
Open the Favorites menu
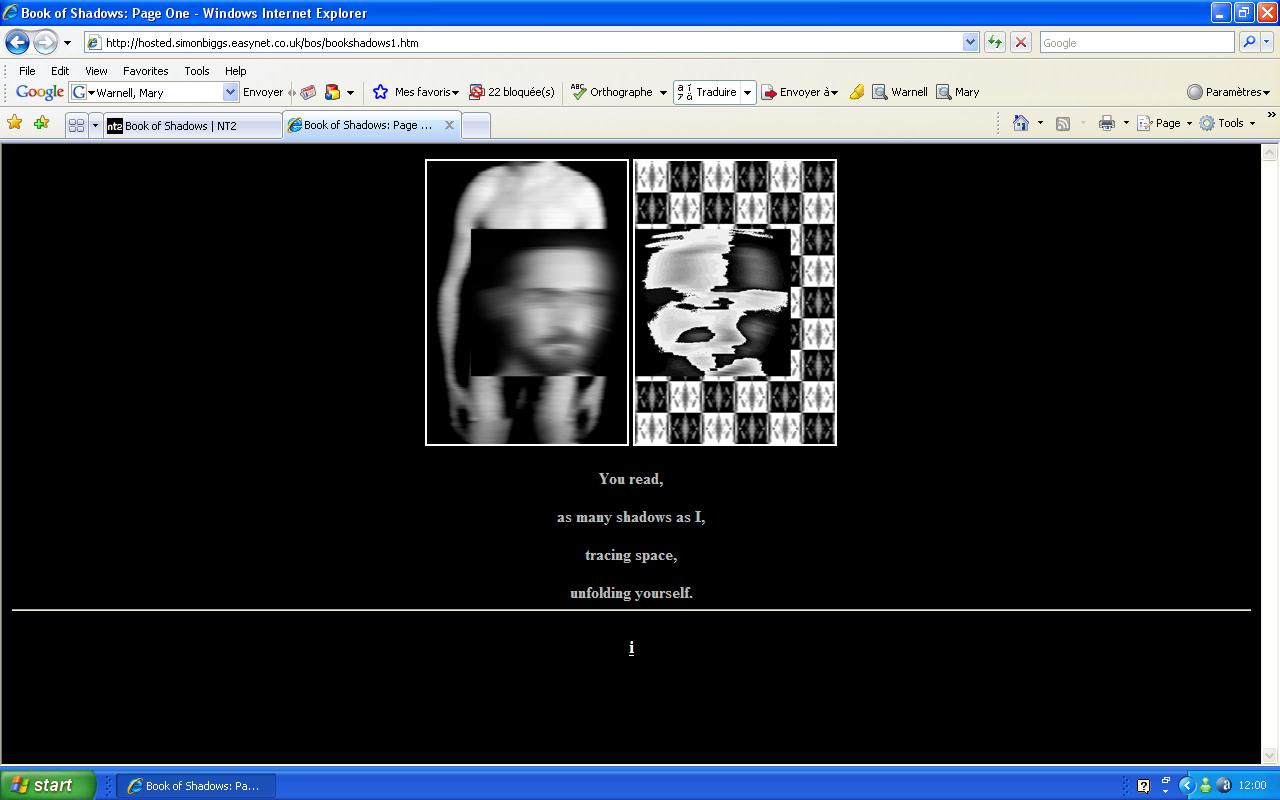point(145,71)
